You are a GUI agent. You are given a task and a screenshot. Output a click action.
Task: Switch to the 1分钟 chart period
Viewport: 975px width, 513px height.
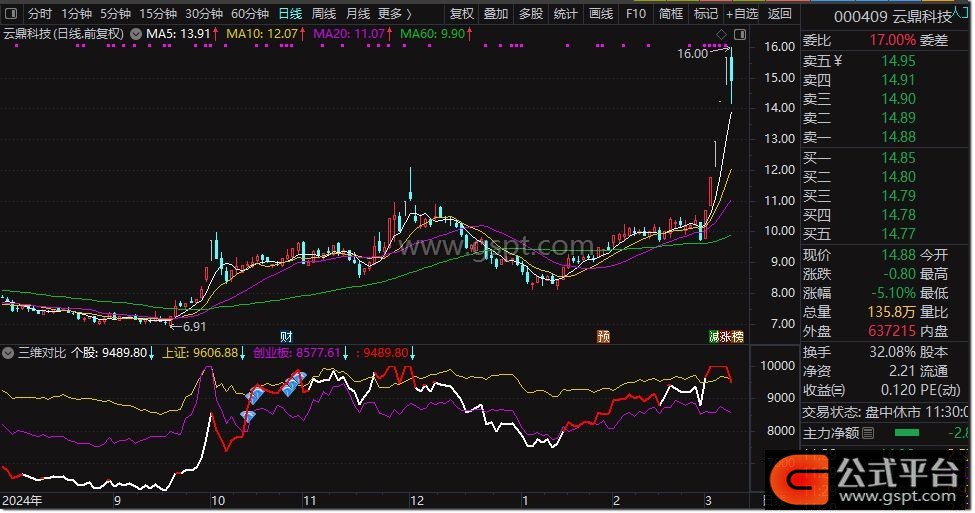(x=76, y=14)
